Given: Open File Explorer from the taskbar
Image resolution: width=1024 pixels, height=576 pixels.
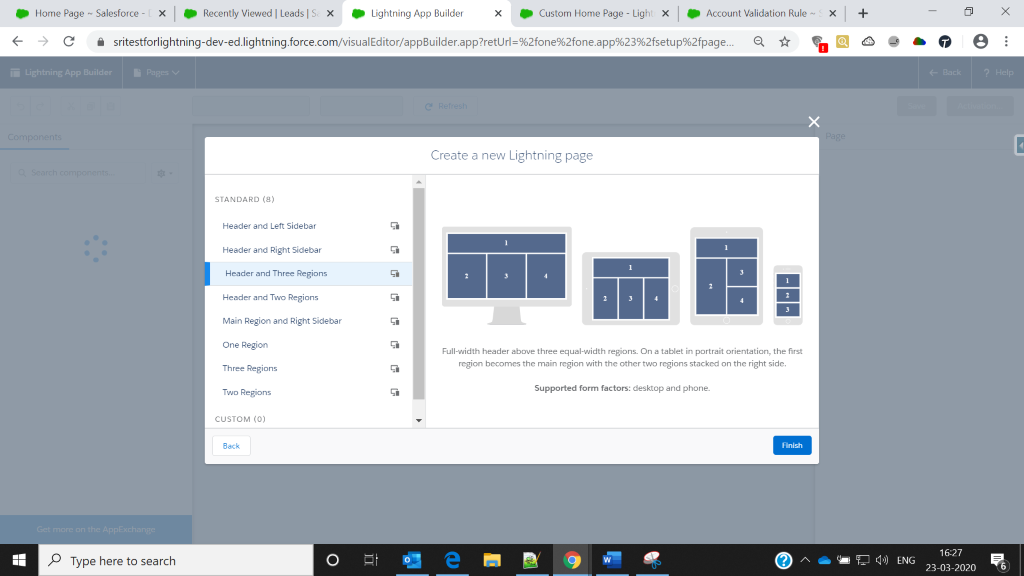Looking at the screenshot, I should 491,561.
